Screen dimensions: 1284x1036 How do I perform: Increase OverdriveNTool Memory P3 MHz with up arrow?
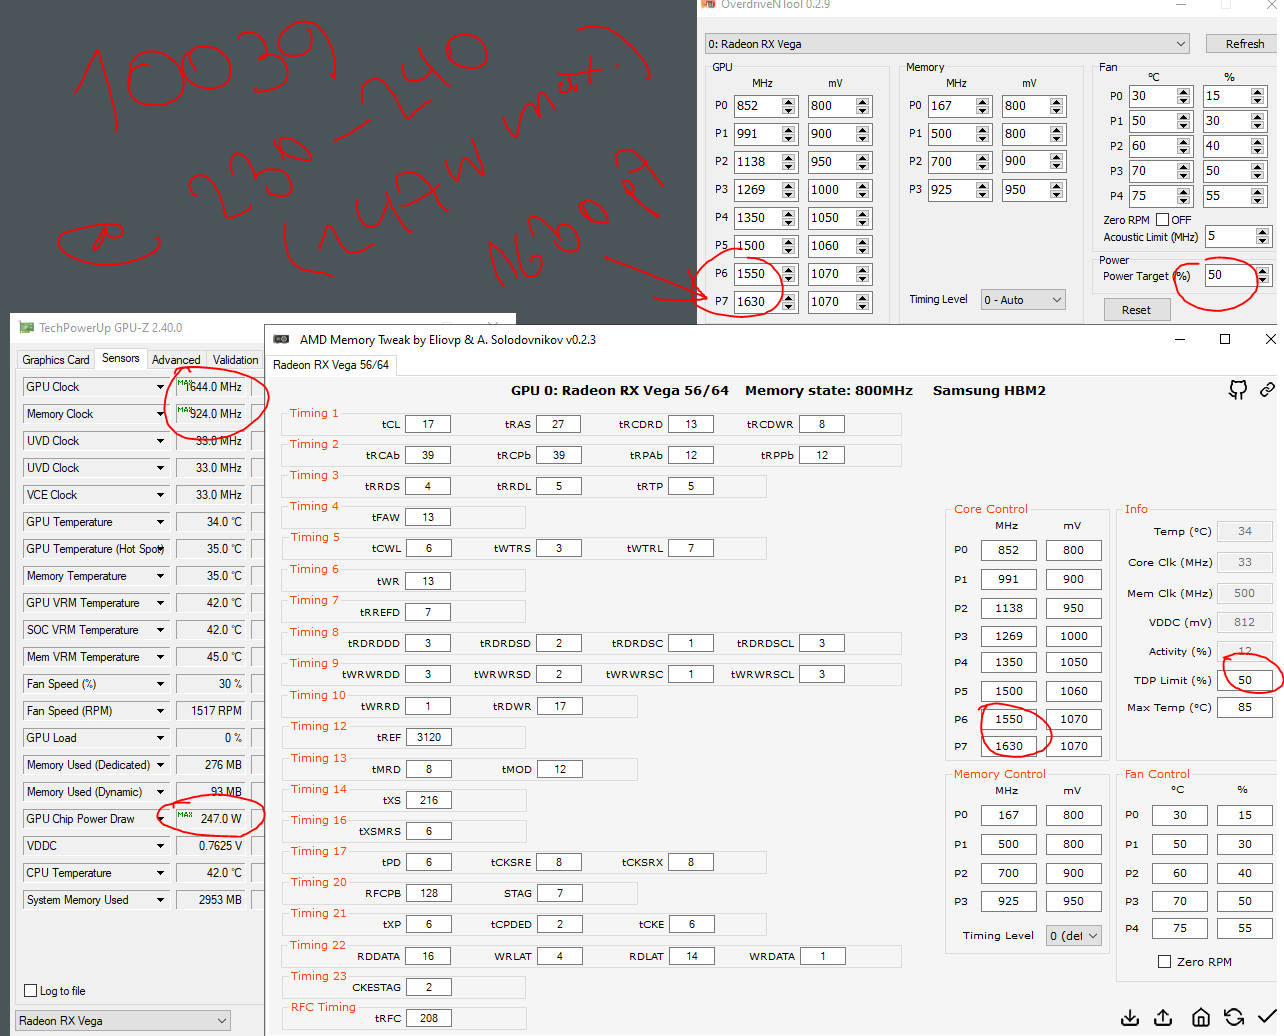(x=983, y=185)
